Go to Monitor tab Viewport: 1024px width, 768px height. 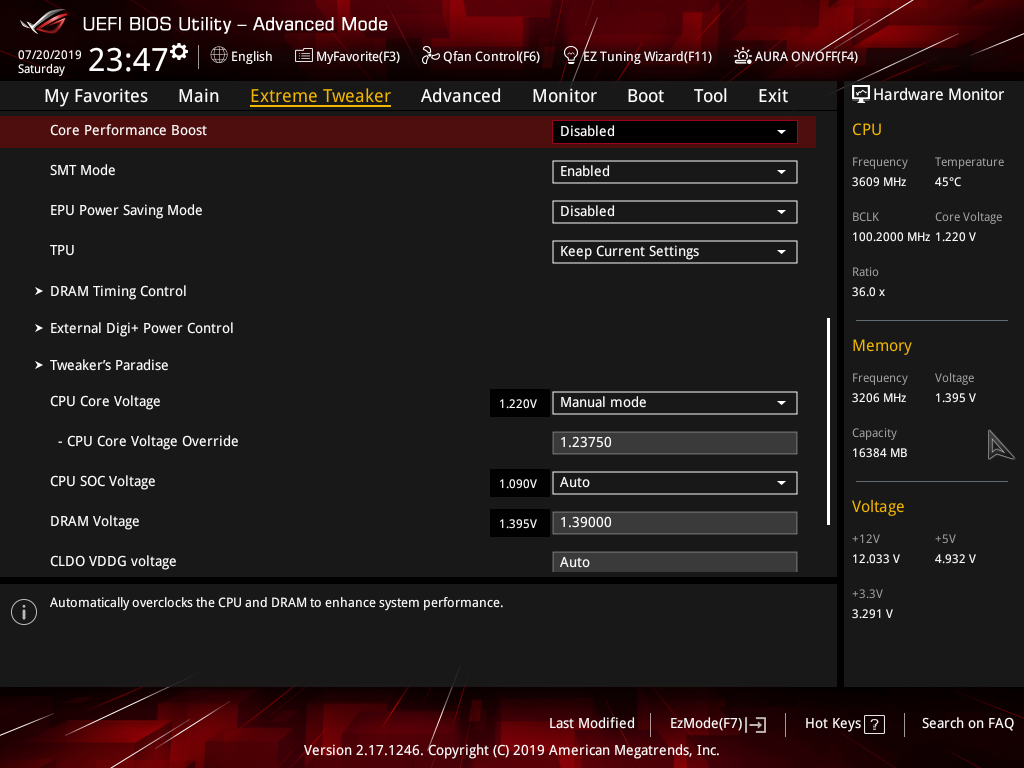[564, 96]
